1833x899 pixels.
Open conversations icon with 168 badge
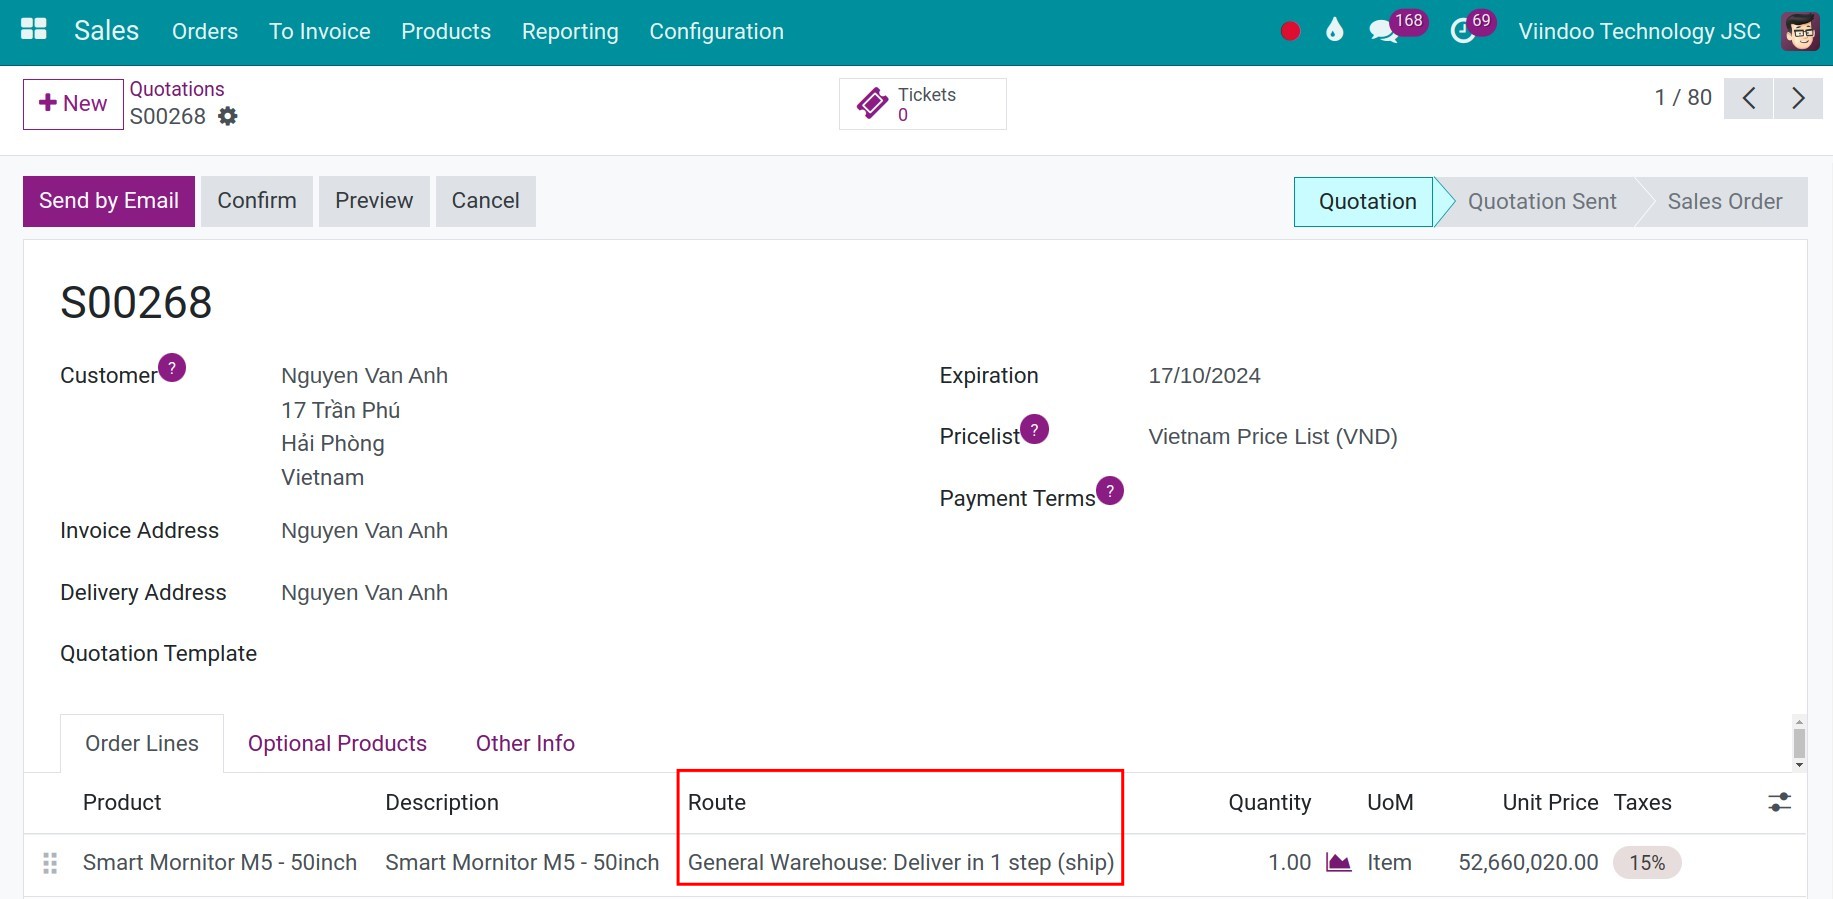tap(1383, 31)
